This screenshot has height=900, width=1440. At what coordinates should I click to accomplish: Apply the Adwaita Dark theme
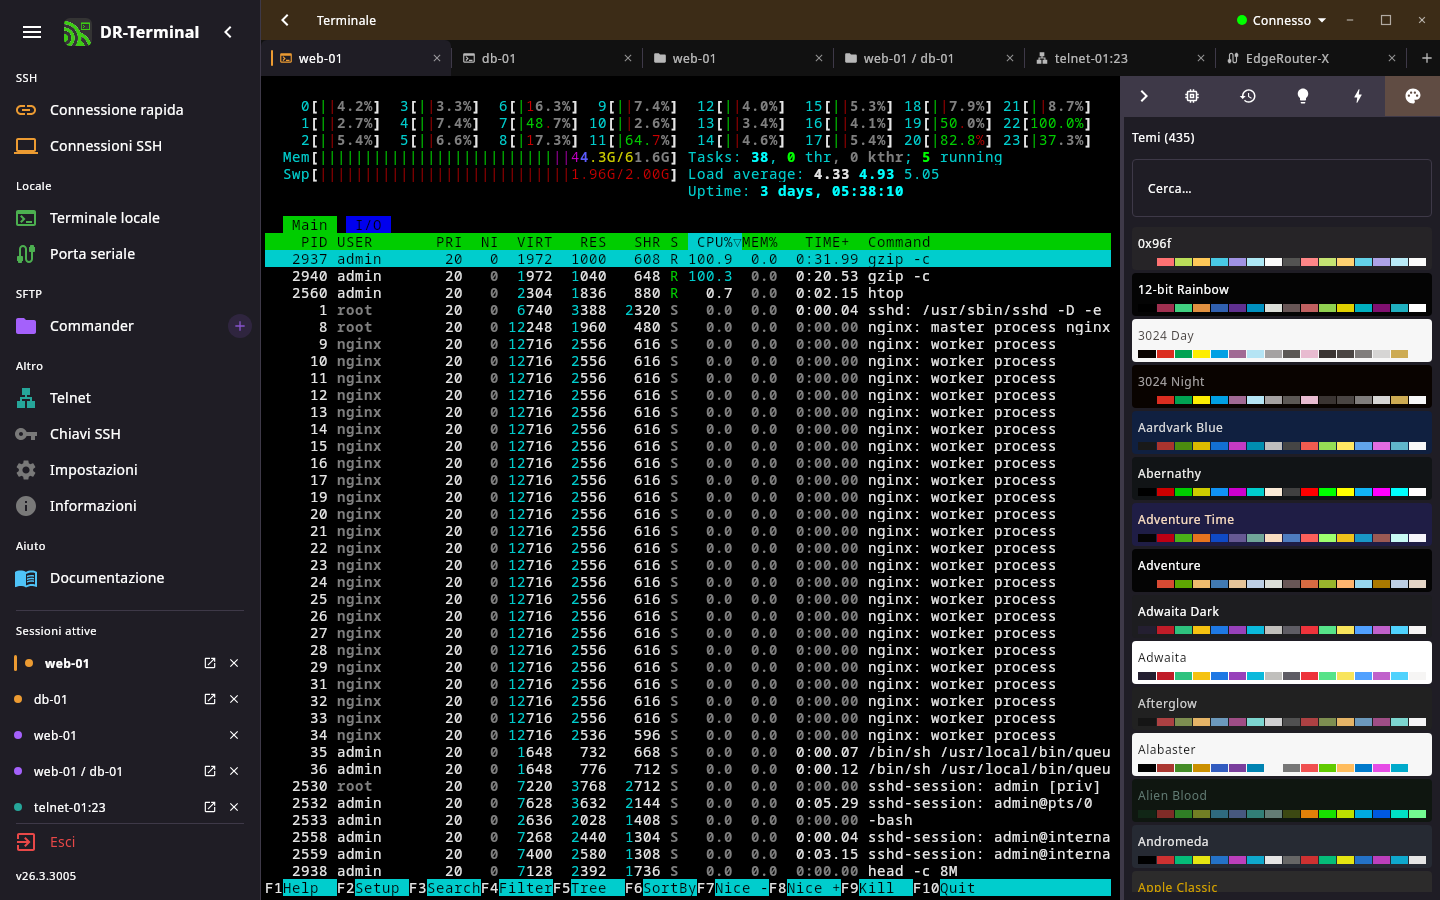coord(1282,616)
